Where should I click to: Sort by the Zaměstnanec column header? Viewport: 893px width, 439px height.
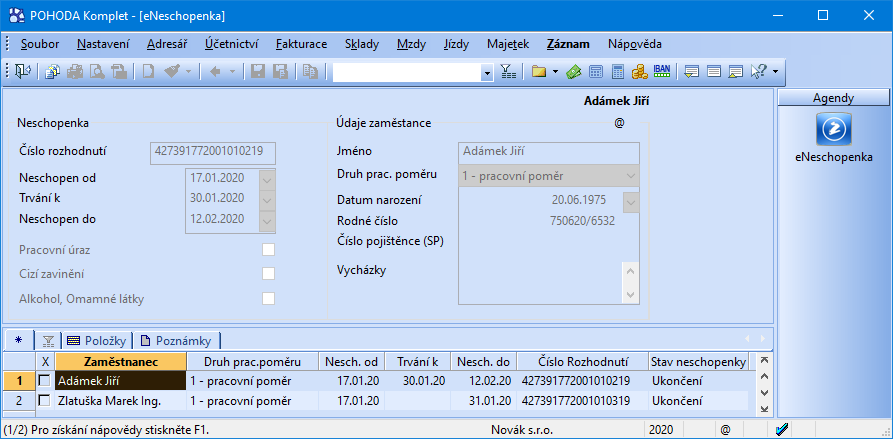tap(120, 362)
